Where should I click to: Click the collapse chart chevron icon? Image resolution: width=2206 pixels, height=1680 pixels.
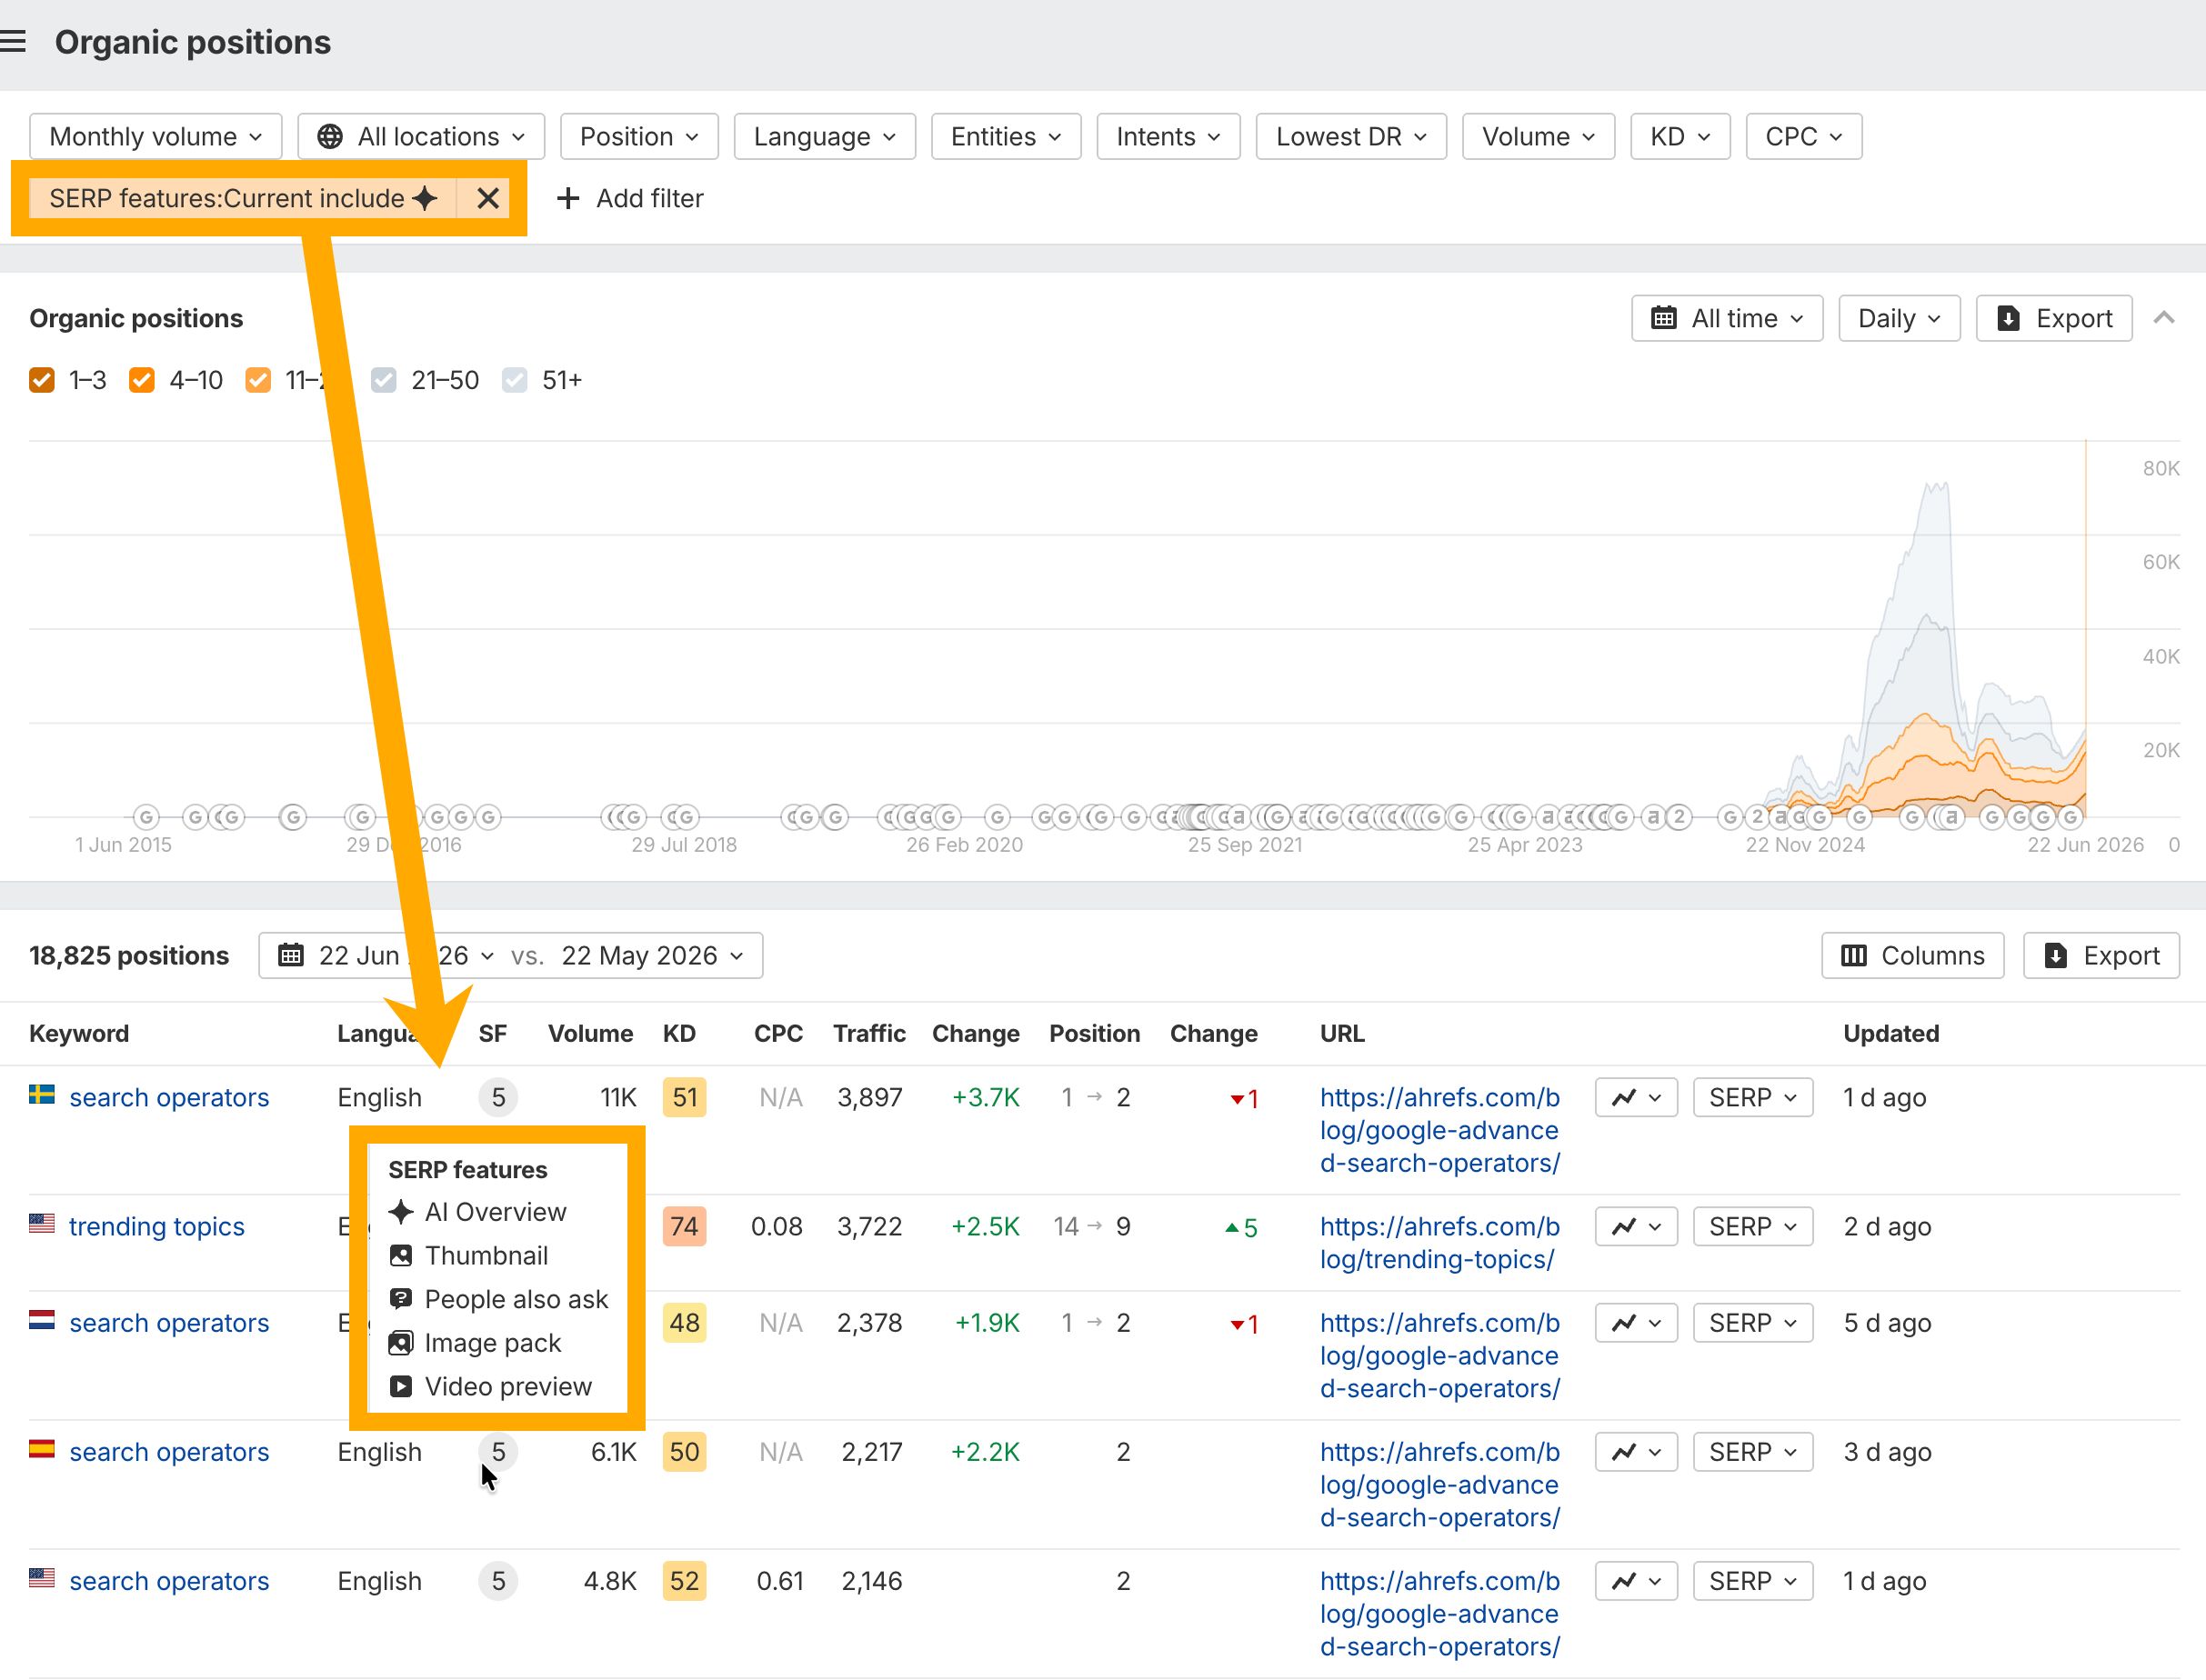[2164, 318]
